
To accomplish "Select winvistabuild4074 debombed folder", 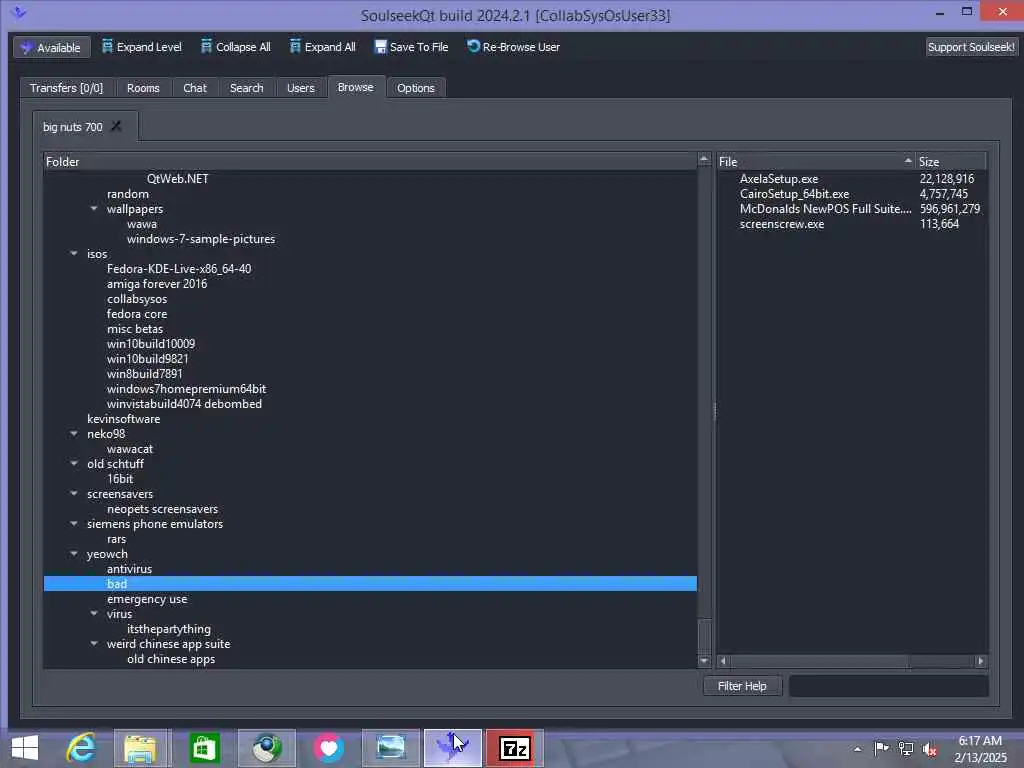I will tap(184, 404).
